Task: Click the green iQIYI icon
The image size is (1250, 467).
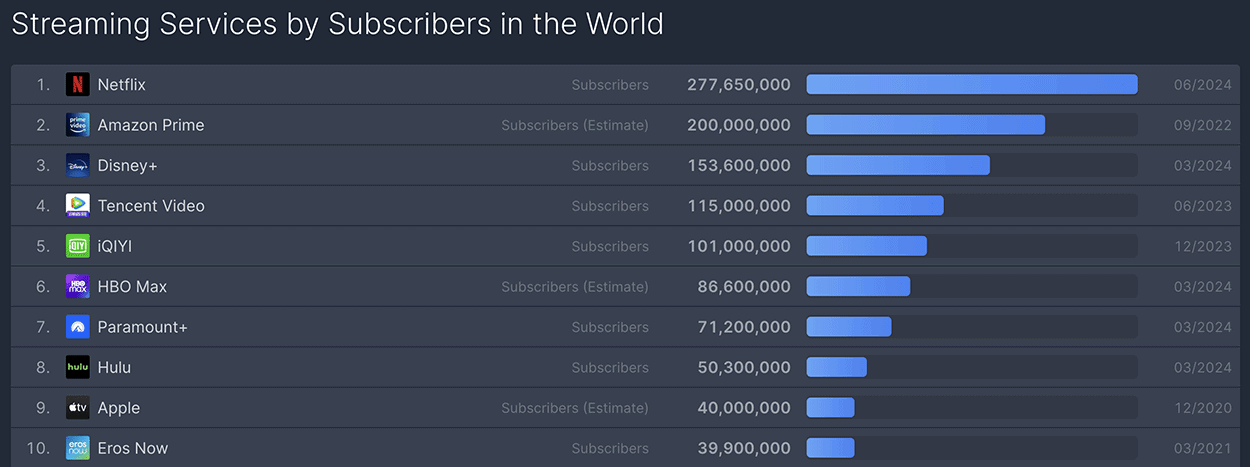Action: coord(78,246)
